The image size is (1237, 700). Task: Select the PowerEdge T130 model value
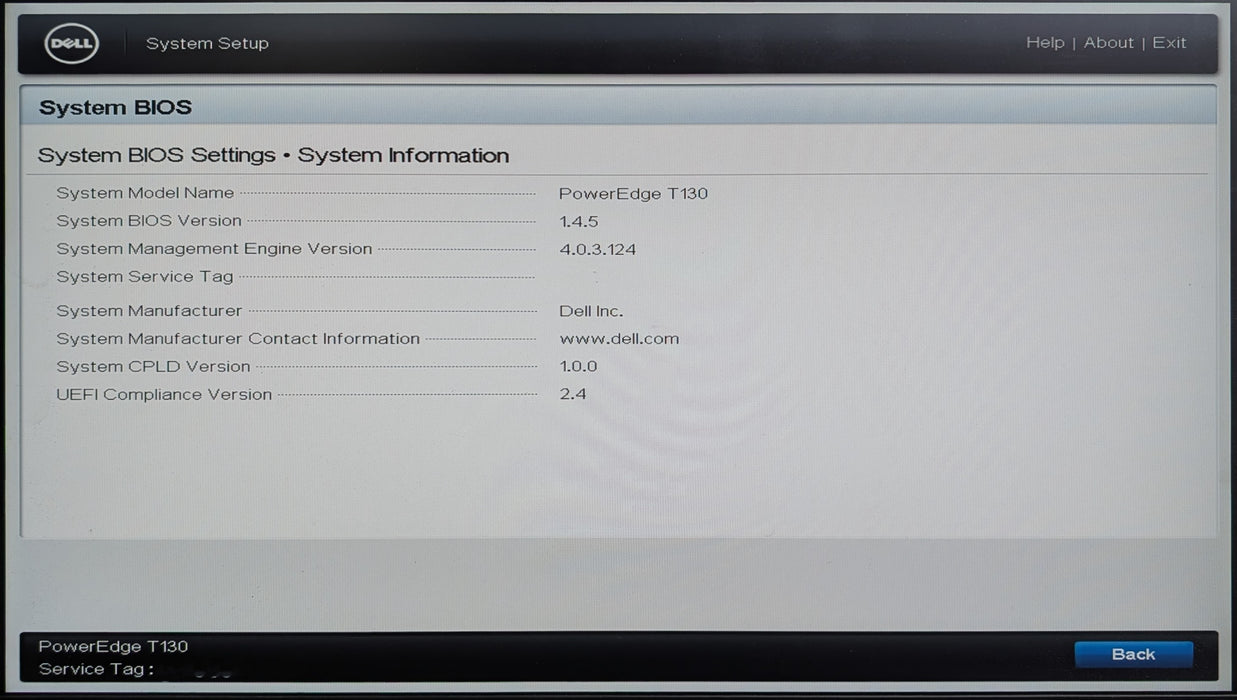[633, 193]
